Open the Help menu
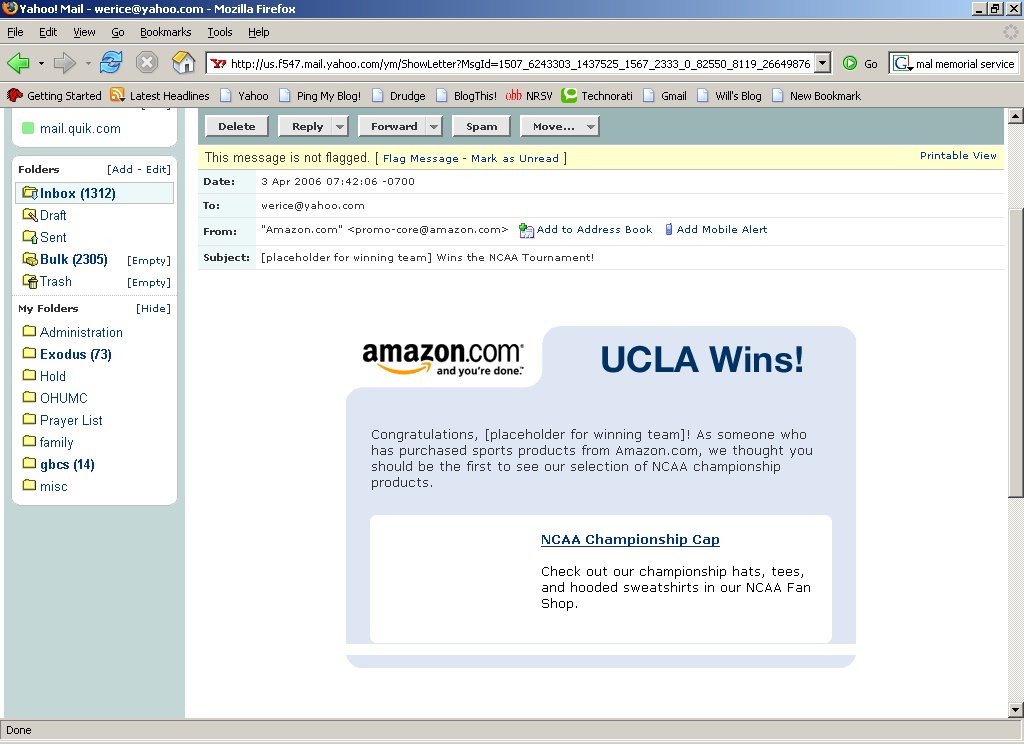The width and height of the screenshot is (1024, 744). coord(259,32)
